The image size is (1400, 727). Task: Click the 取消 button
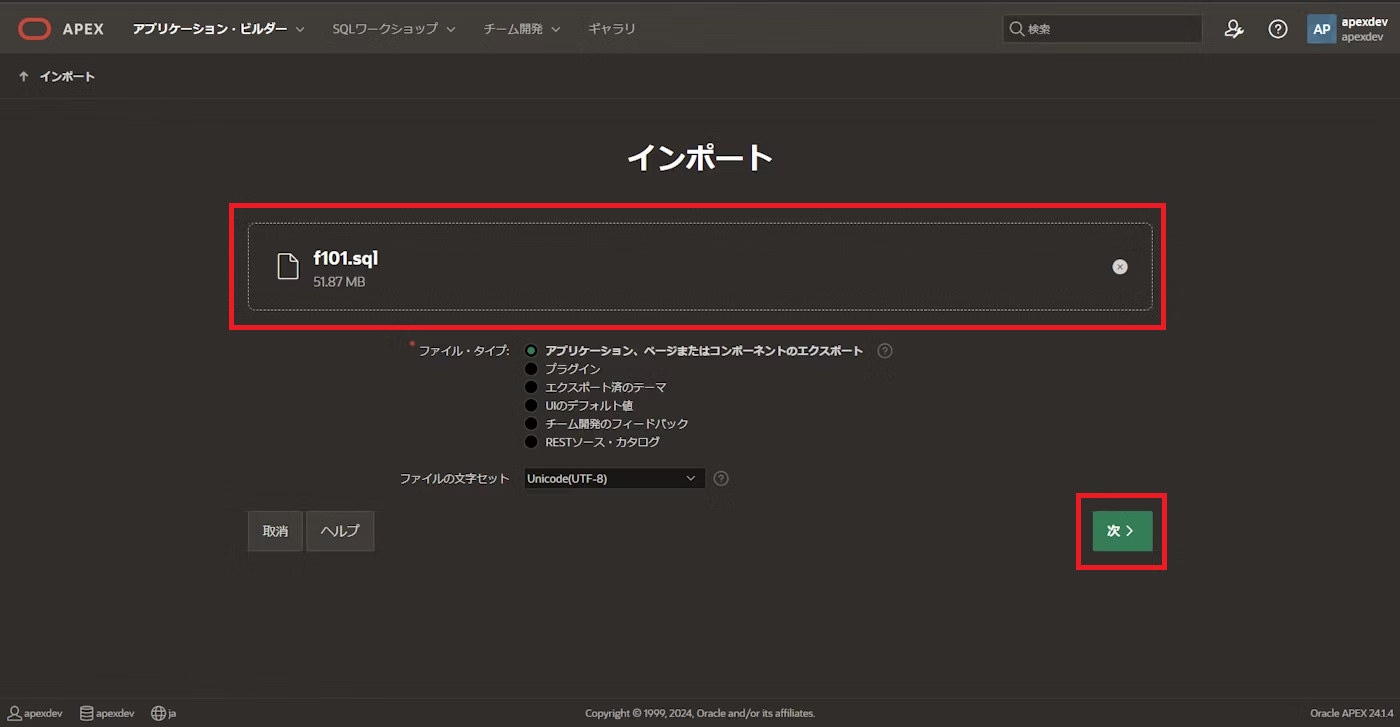click(x=275, y=531)
